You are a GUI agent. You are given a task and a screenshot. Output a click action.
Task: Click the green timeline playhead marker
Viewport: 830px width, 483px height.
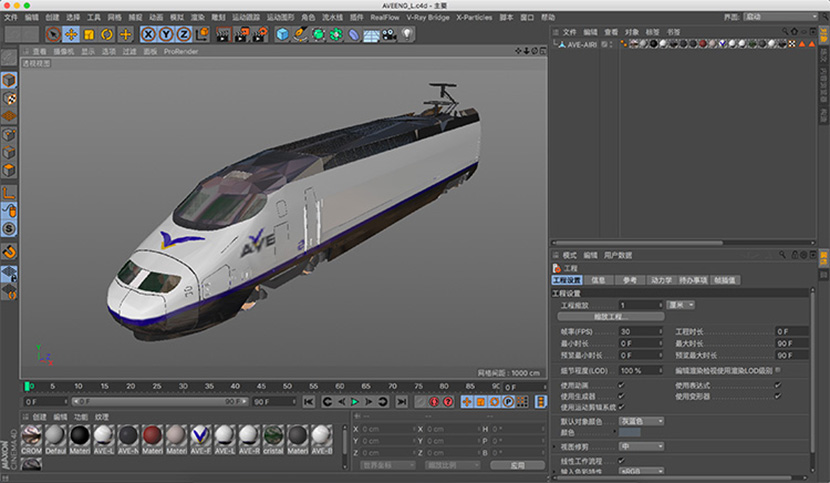(27, 386)
